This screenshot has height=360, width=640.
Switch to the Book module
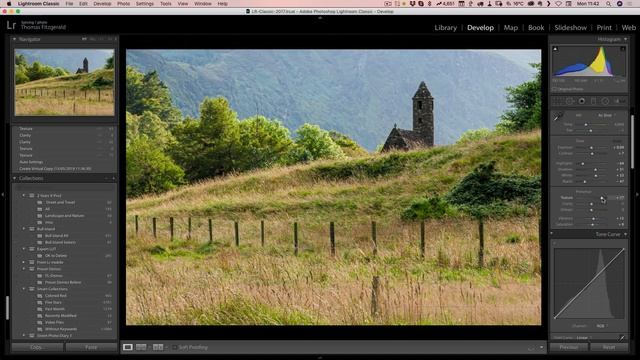tap(536, 27)
